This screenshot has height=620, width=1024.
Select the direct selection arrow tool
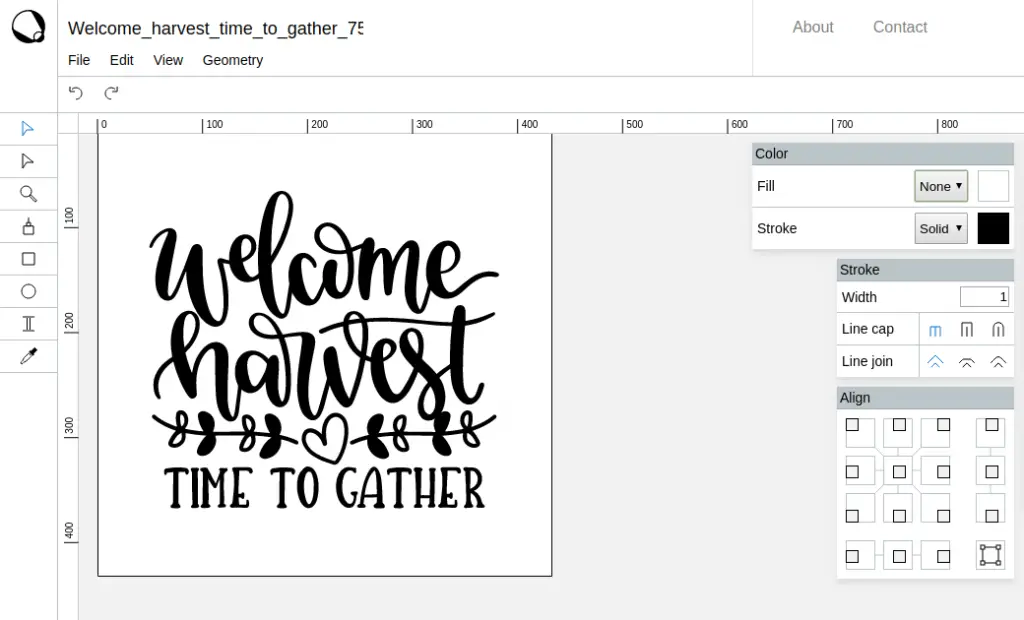[28, 161]
